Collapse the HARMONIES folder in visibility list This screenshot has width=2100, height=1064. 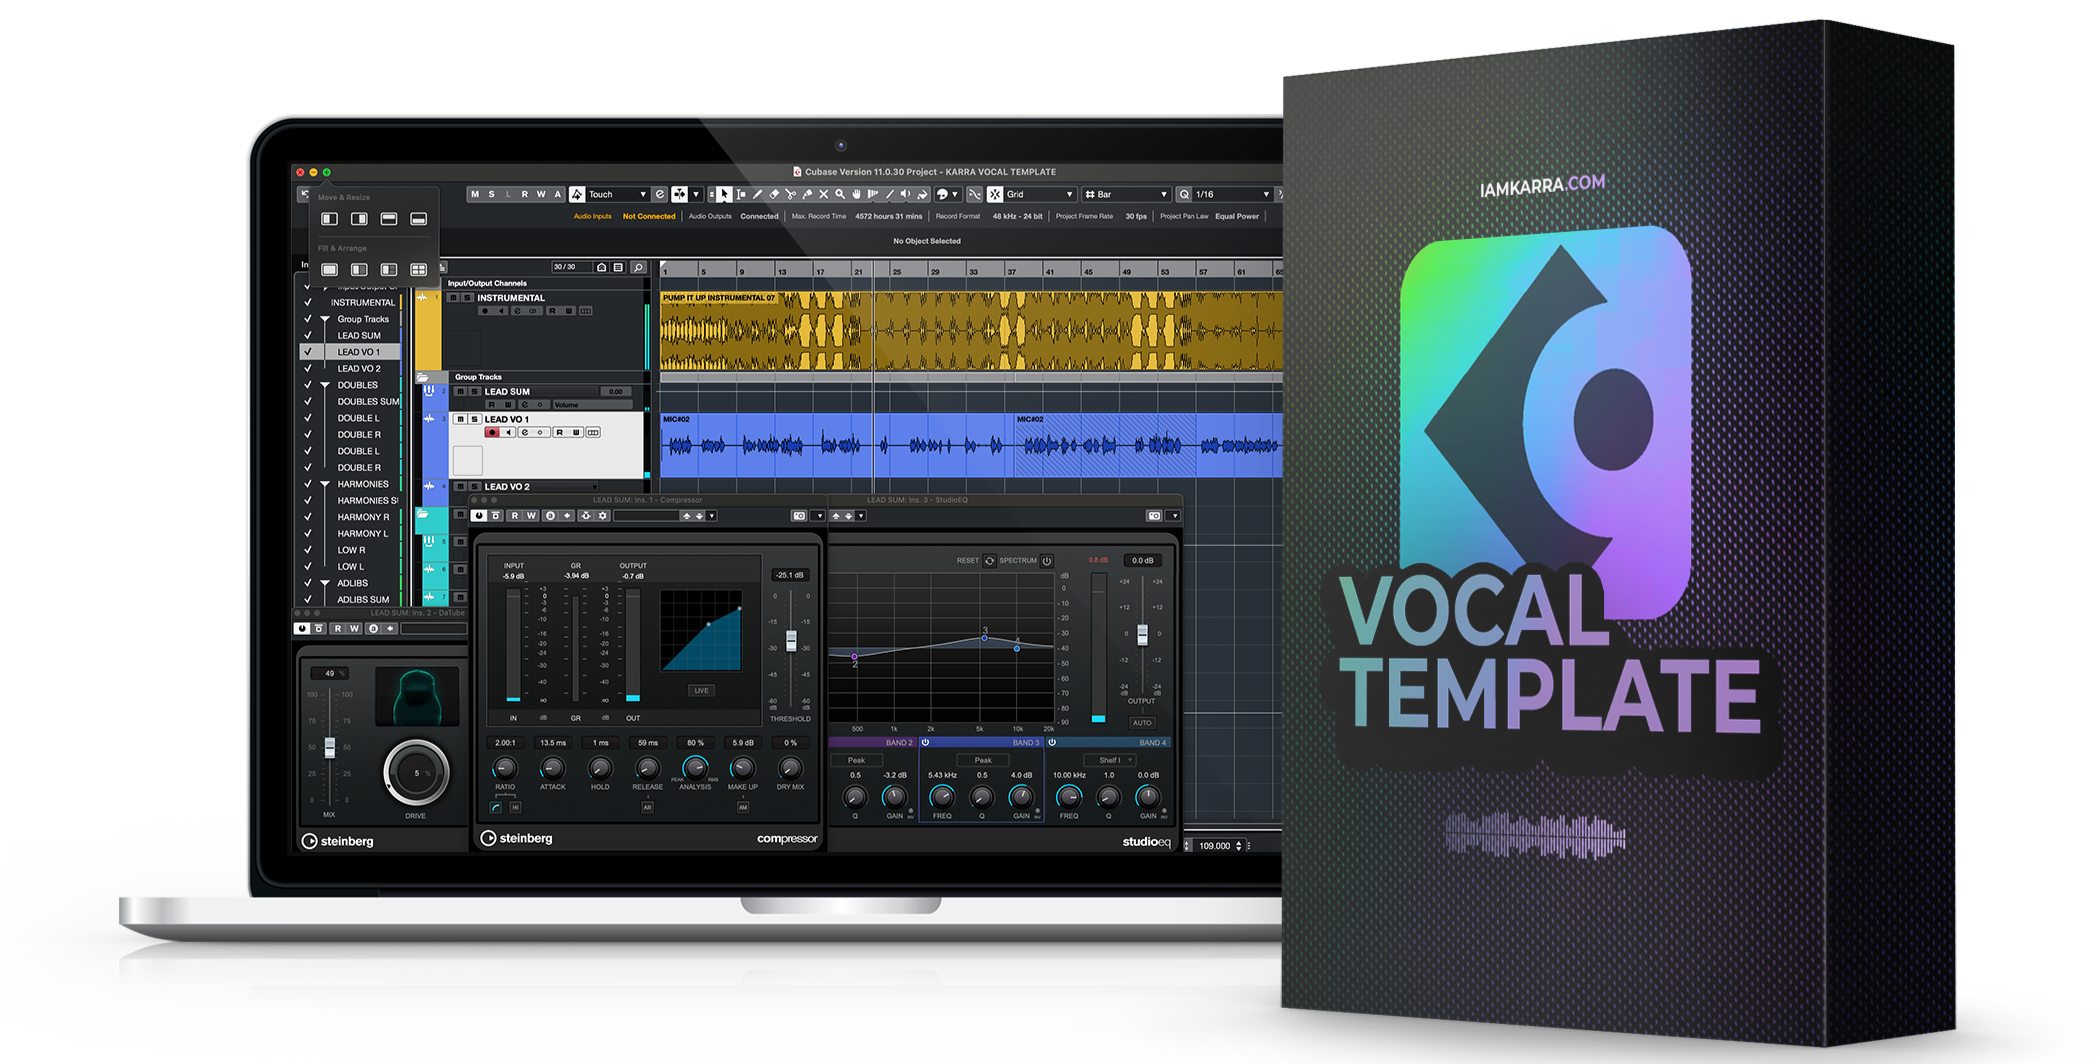click(x=325, y=485)
